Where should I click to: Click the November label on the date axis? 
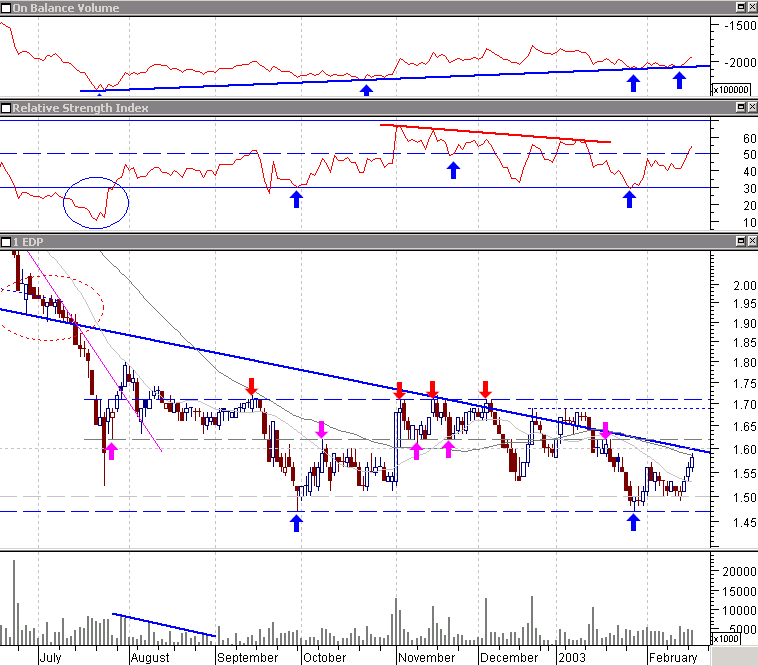[x=426, y=657]
